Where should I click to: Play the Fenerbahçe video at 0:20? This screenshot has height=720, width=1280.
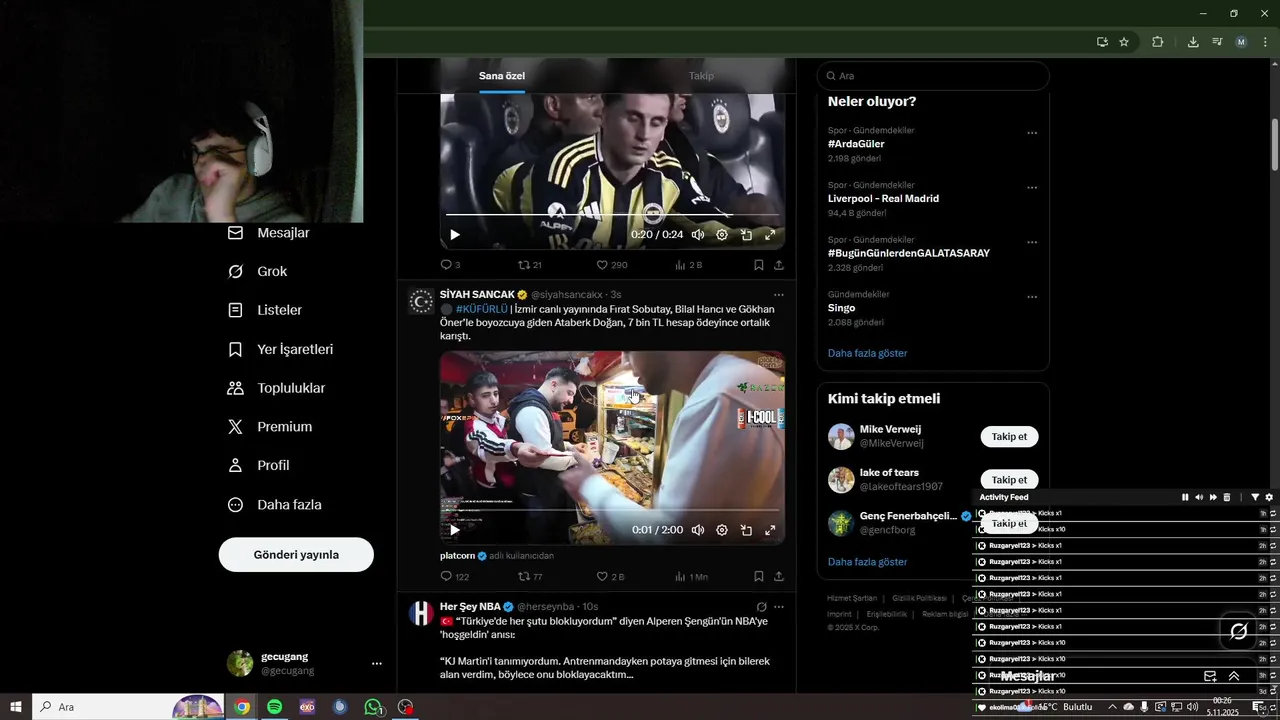pyautogui.click(x=455, y=235)
